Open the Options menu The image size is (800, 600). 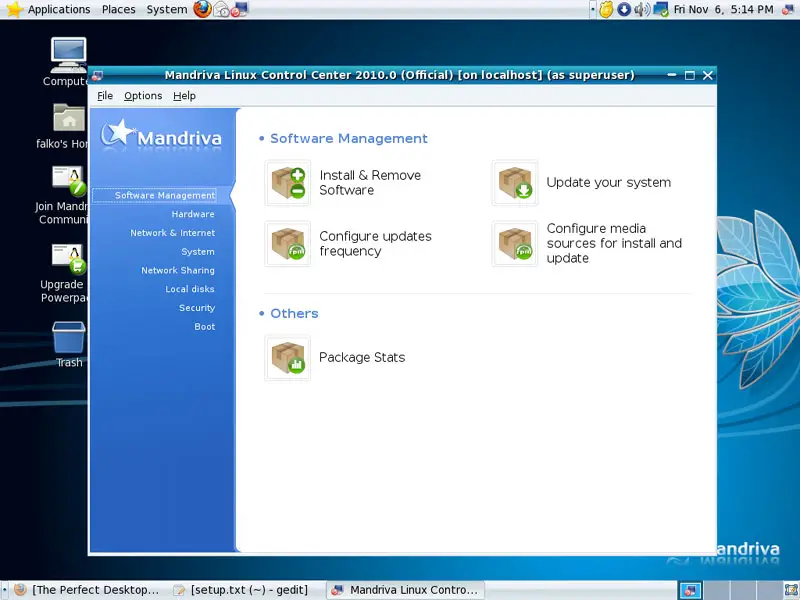(143, 96)
